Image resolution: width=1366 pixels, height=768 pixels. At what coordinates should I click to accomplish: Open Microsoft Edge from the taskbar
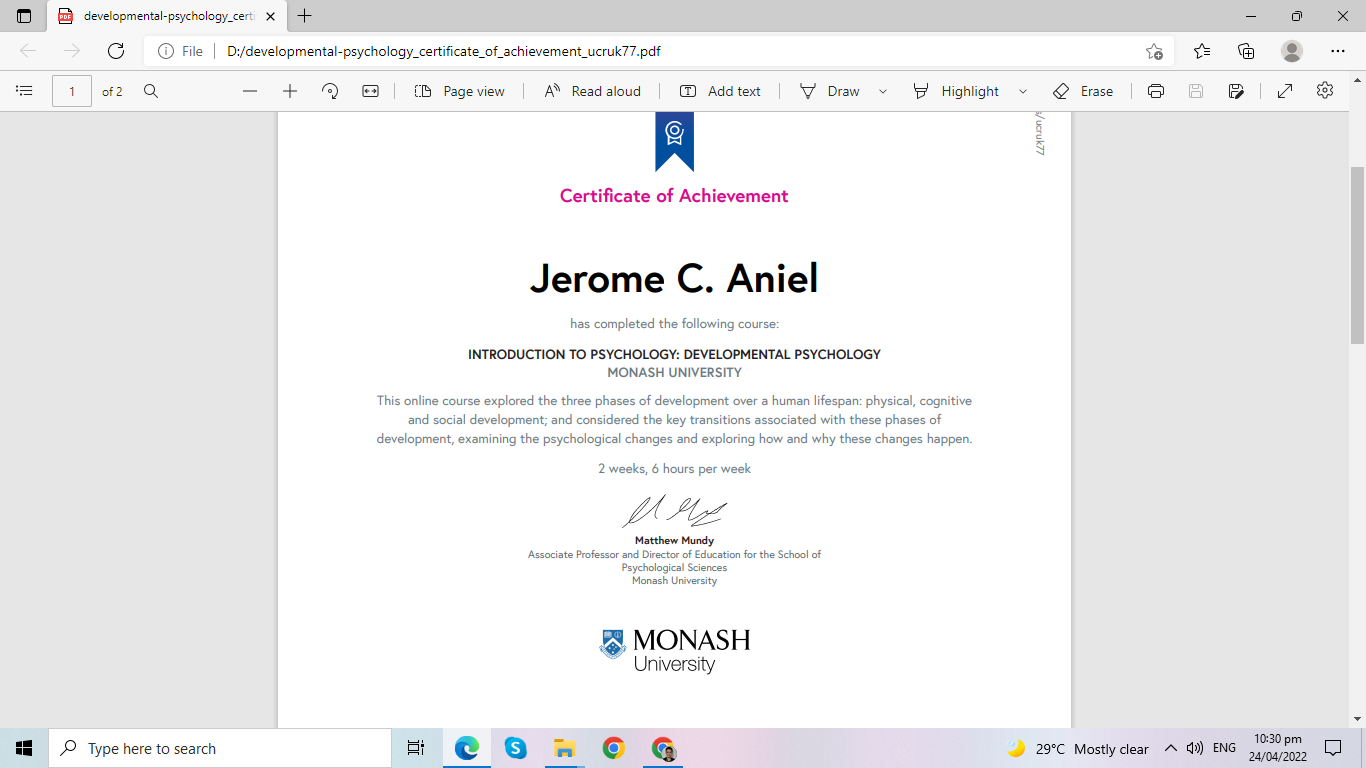466,748
